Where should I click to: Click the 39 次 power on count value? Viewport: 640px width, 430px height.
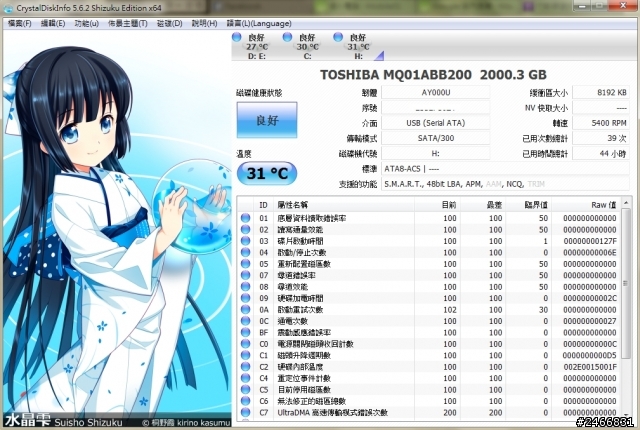(601, 138)
